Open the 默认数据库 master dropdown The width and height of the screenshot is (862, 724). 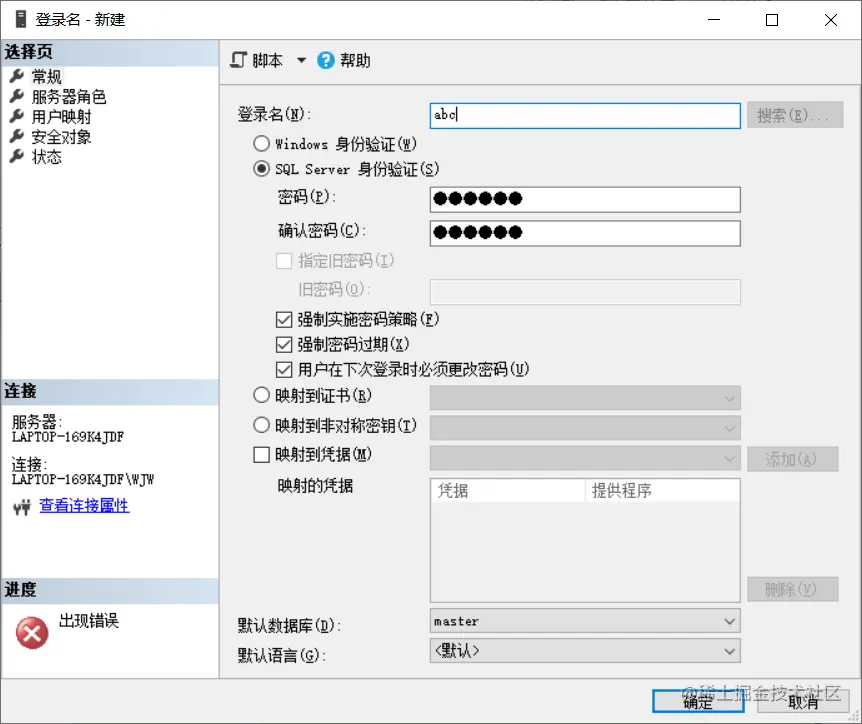pos(730,622)
